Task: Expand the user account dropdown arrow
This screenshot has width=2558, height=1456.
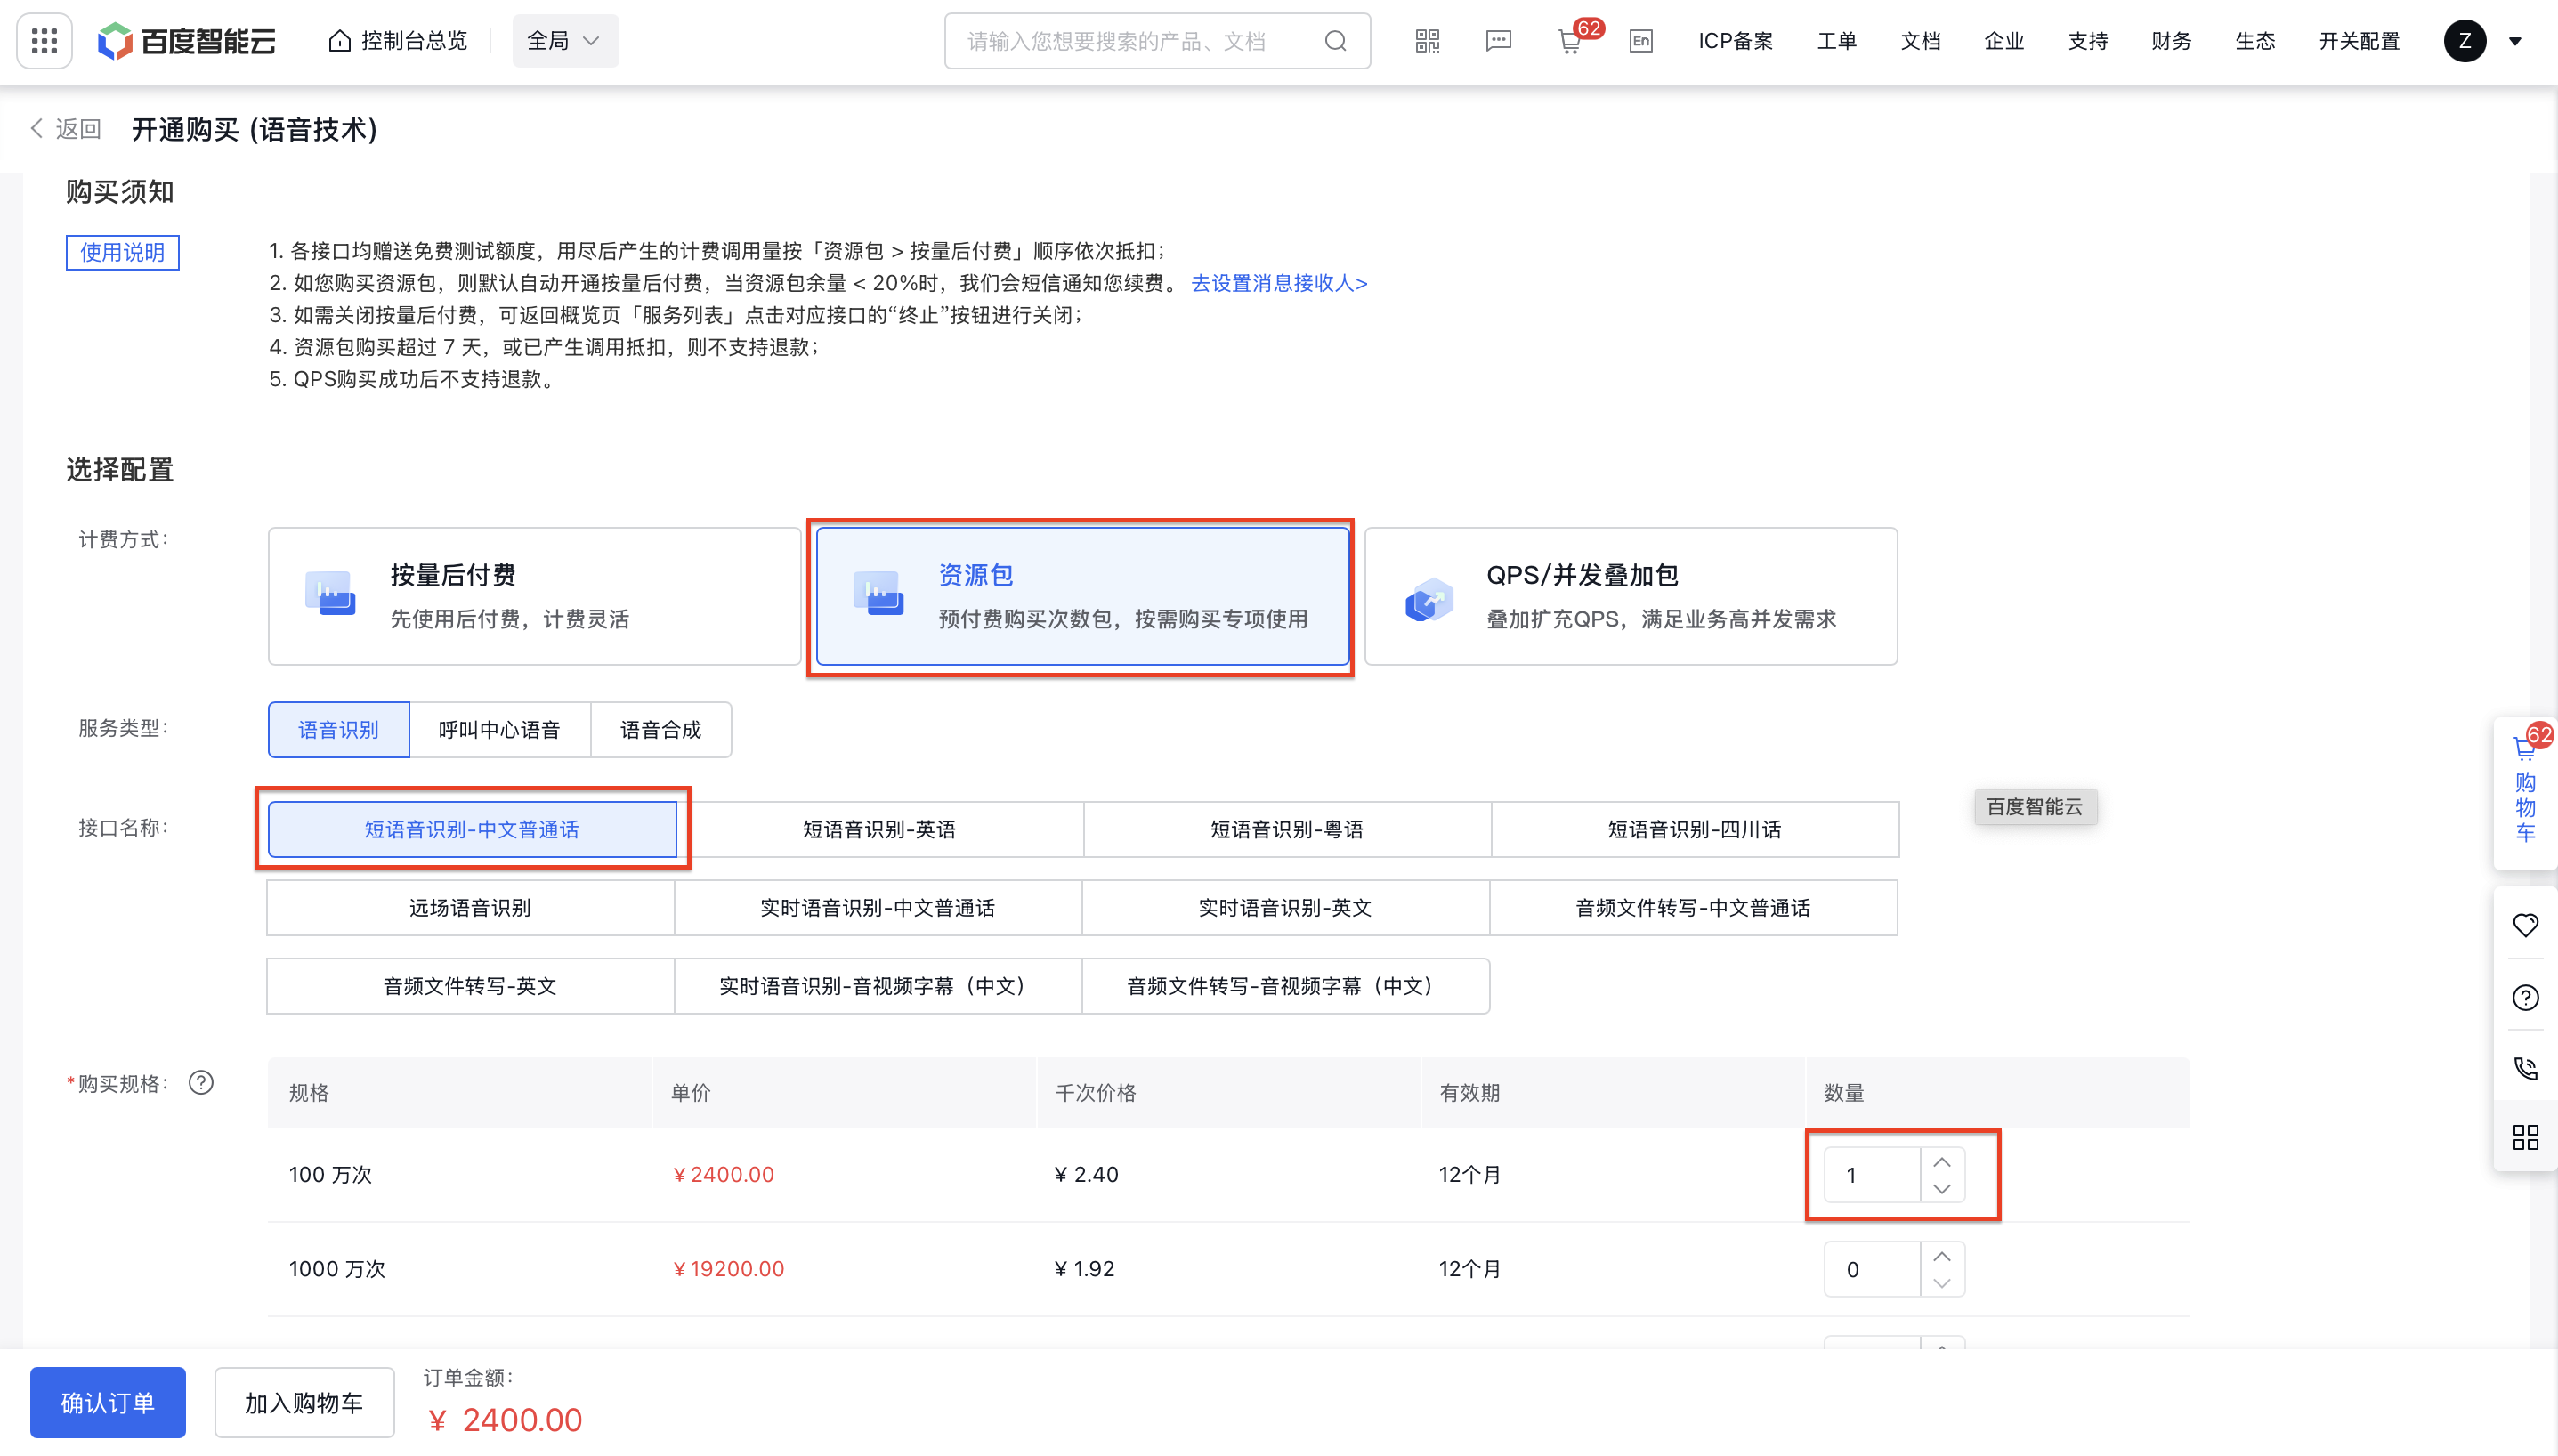Action: pyautogui.click(x=2515, y=42)
